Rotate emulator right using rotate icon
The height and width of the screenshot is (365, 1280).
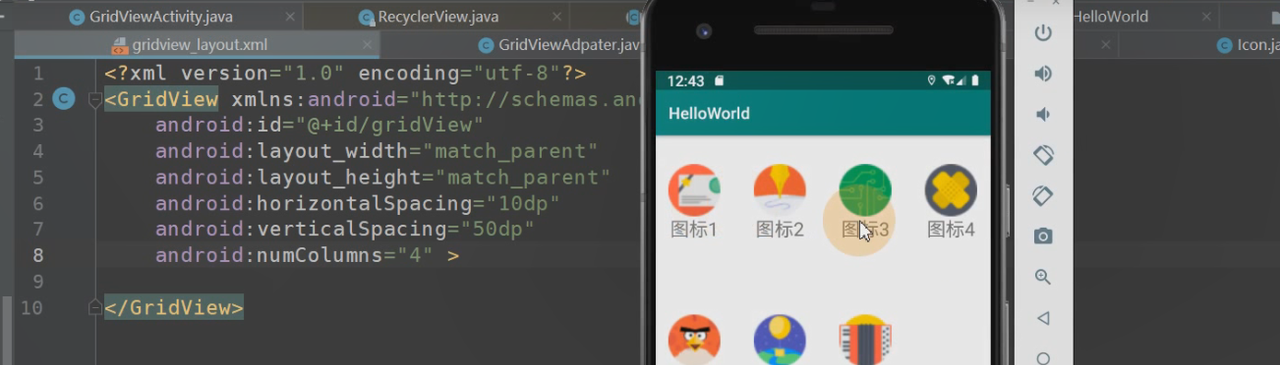click(1043, 196)
